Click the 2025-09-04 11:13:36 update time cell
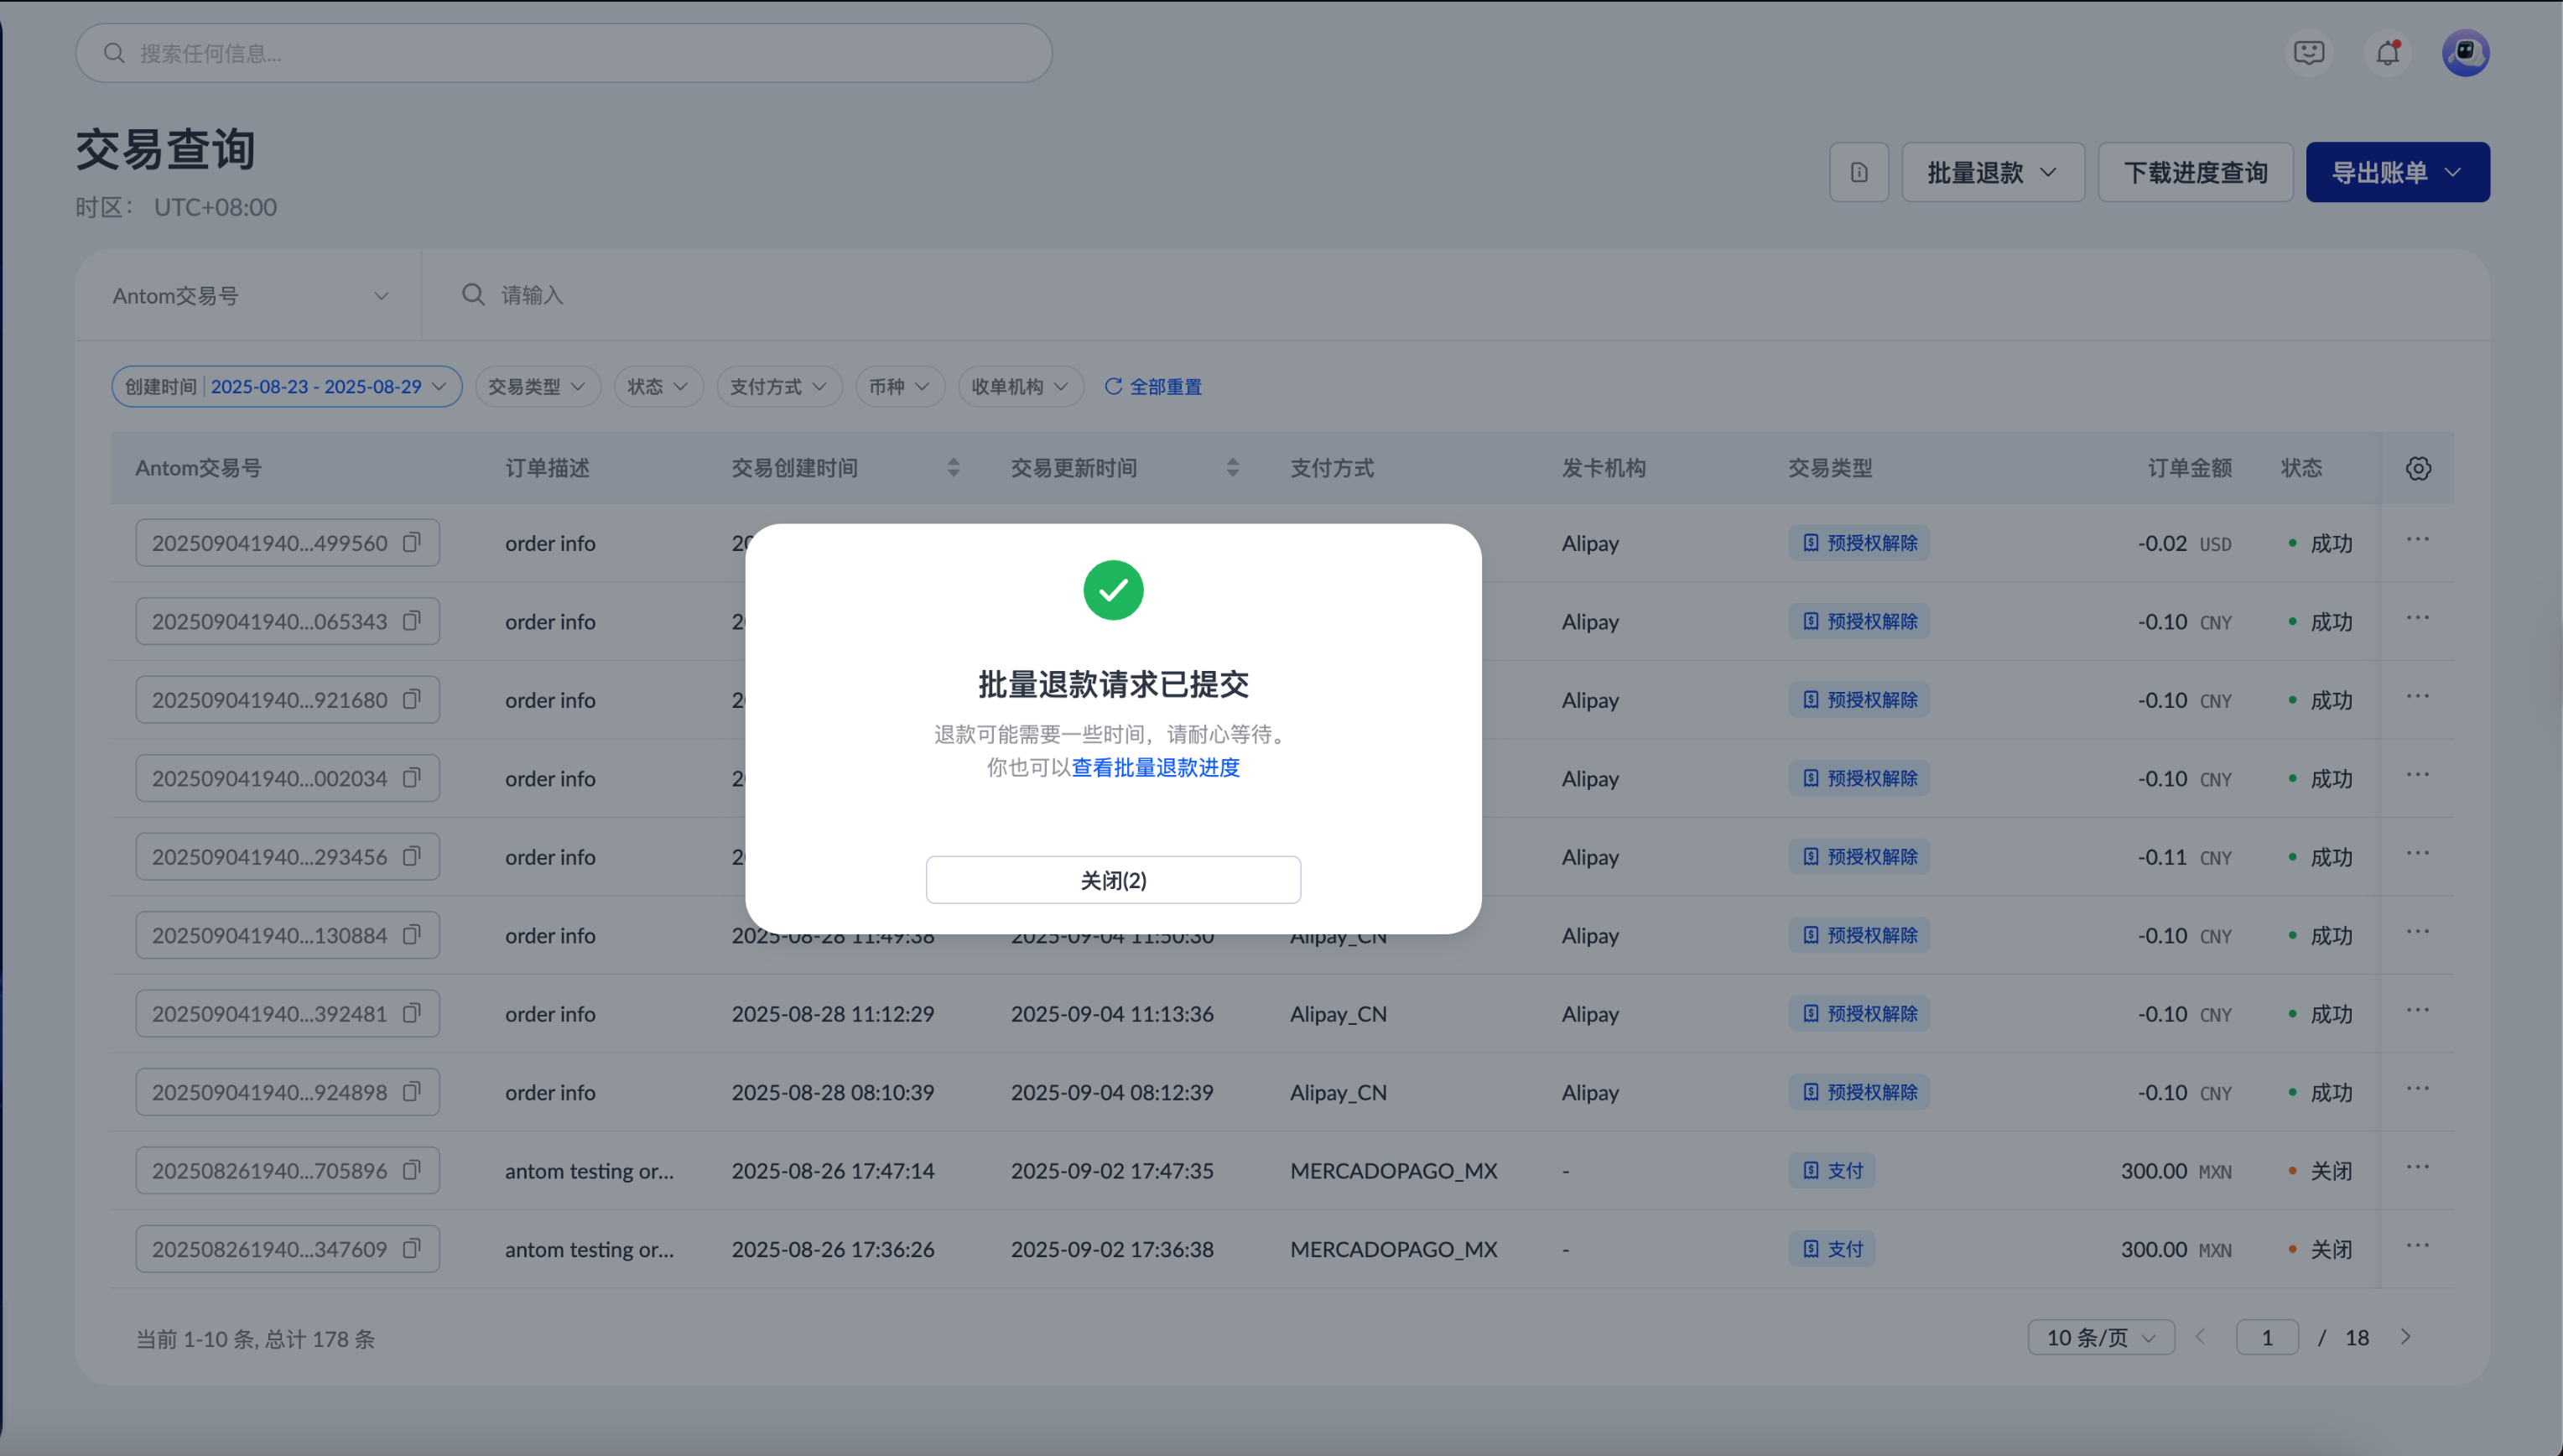This screenshot has height=1456, width=2563. click(x=1112, y=1014)
